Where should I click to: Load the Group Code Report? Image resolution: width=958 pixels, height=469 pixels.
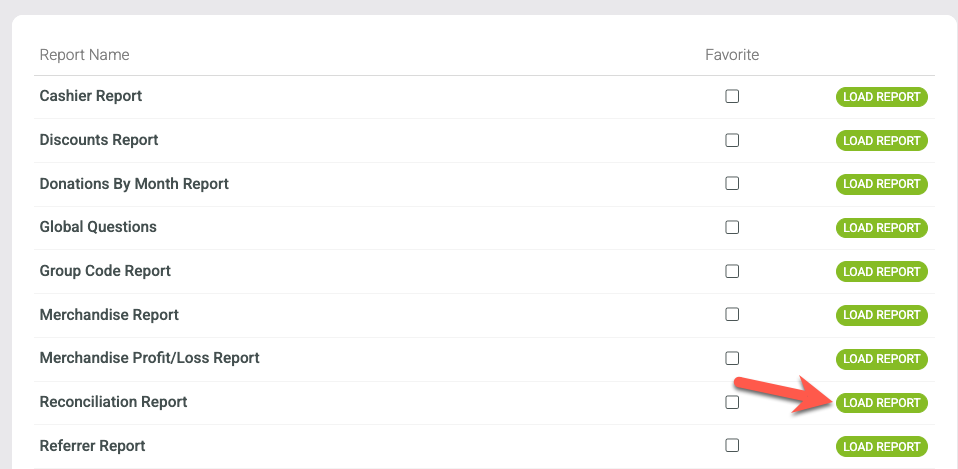click(x=882, y=271)
